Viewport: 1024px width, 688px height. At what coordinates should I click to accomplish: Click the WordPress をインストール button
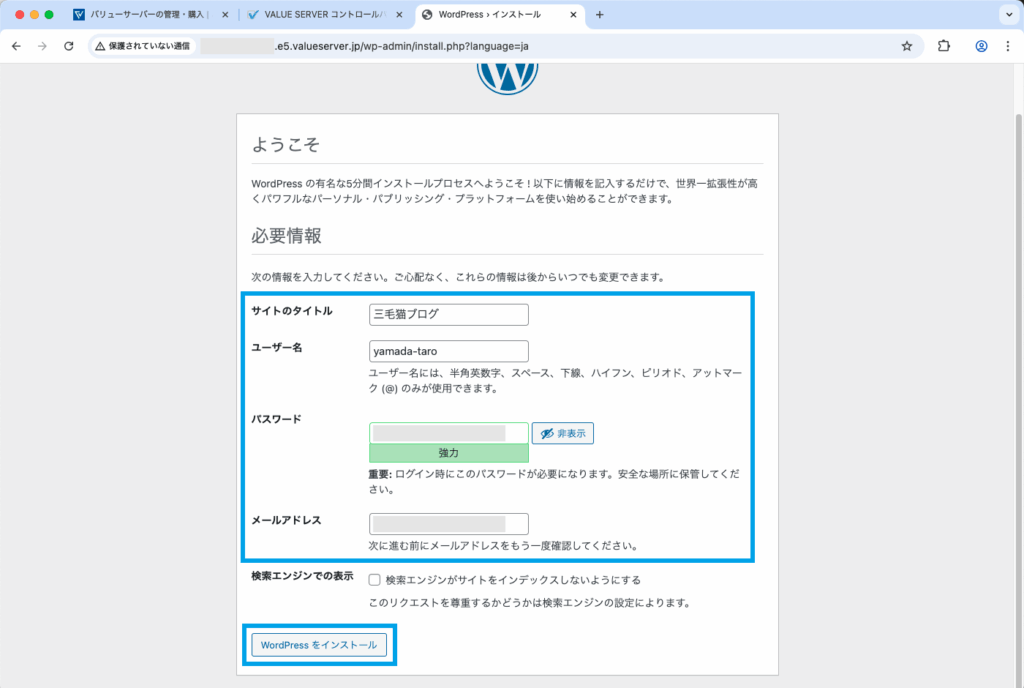[x=319, y=645]
